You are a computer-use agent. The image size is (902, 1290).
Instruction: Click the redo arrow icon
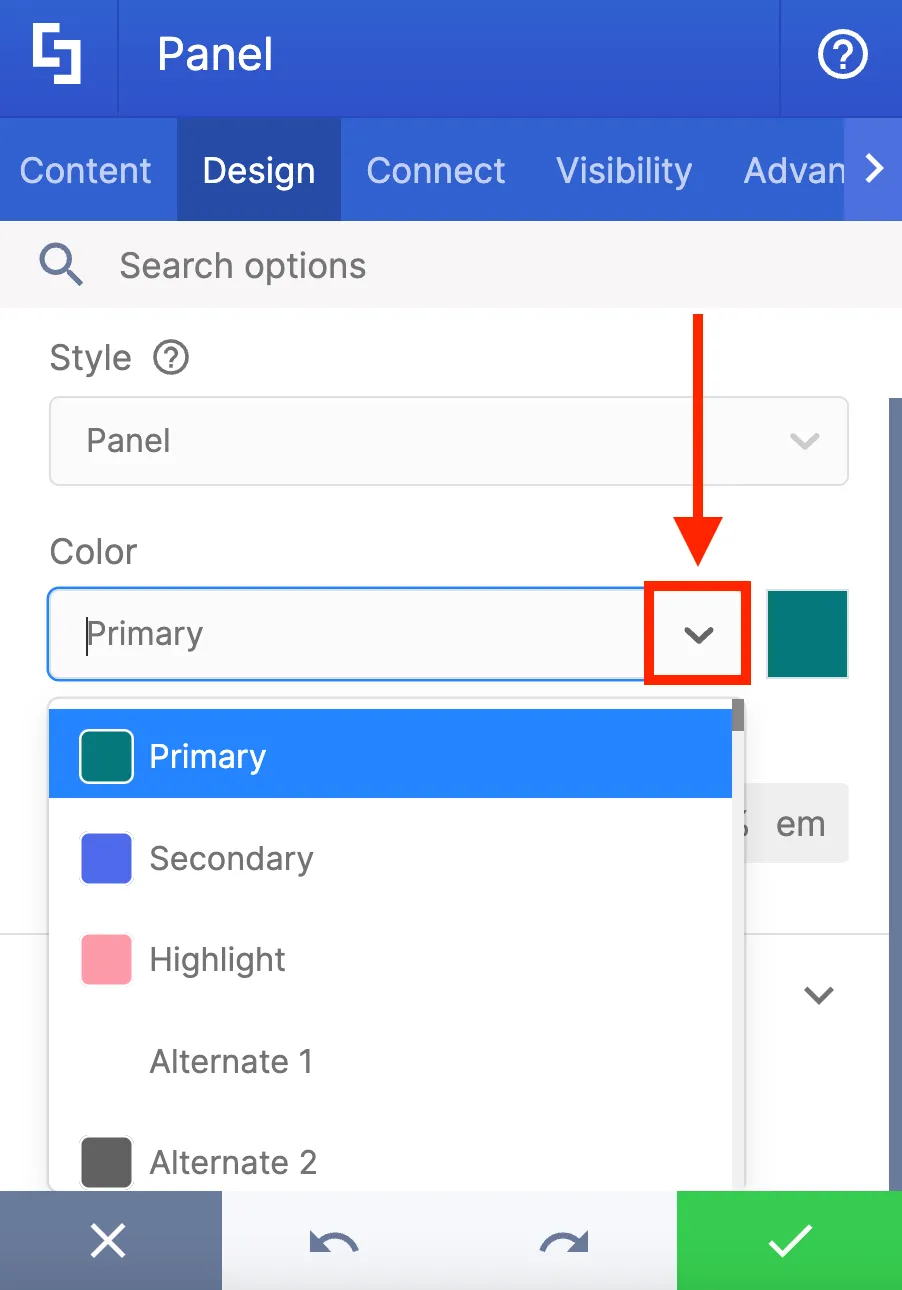(564, 1242)
